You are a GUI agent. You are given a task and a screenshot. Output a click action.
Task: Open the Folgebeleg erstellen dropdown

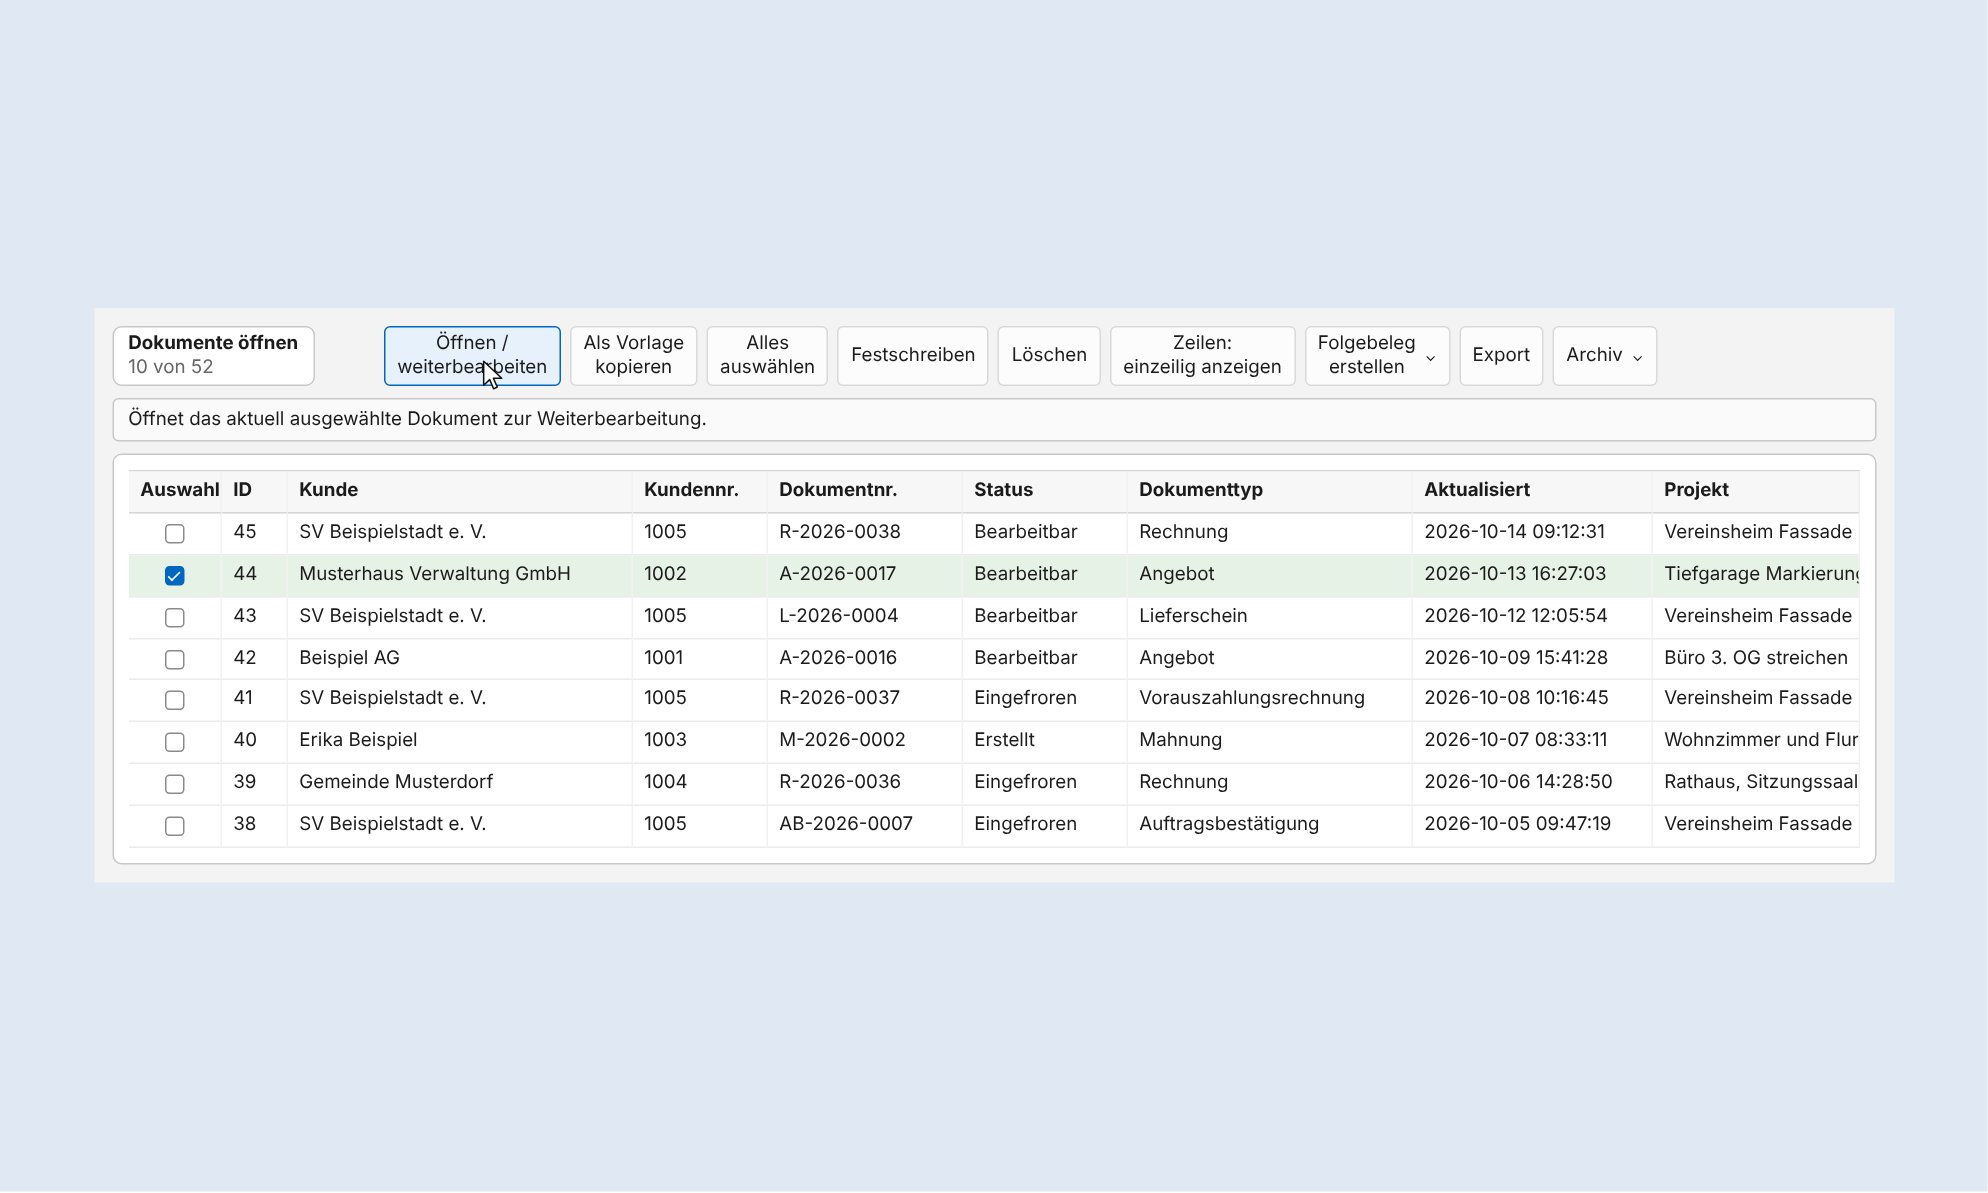pos(1377,355)
